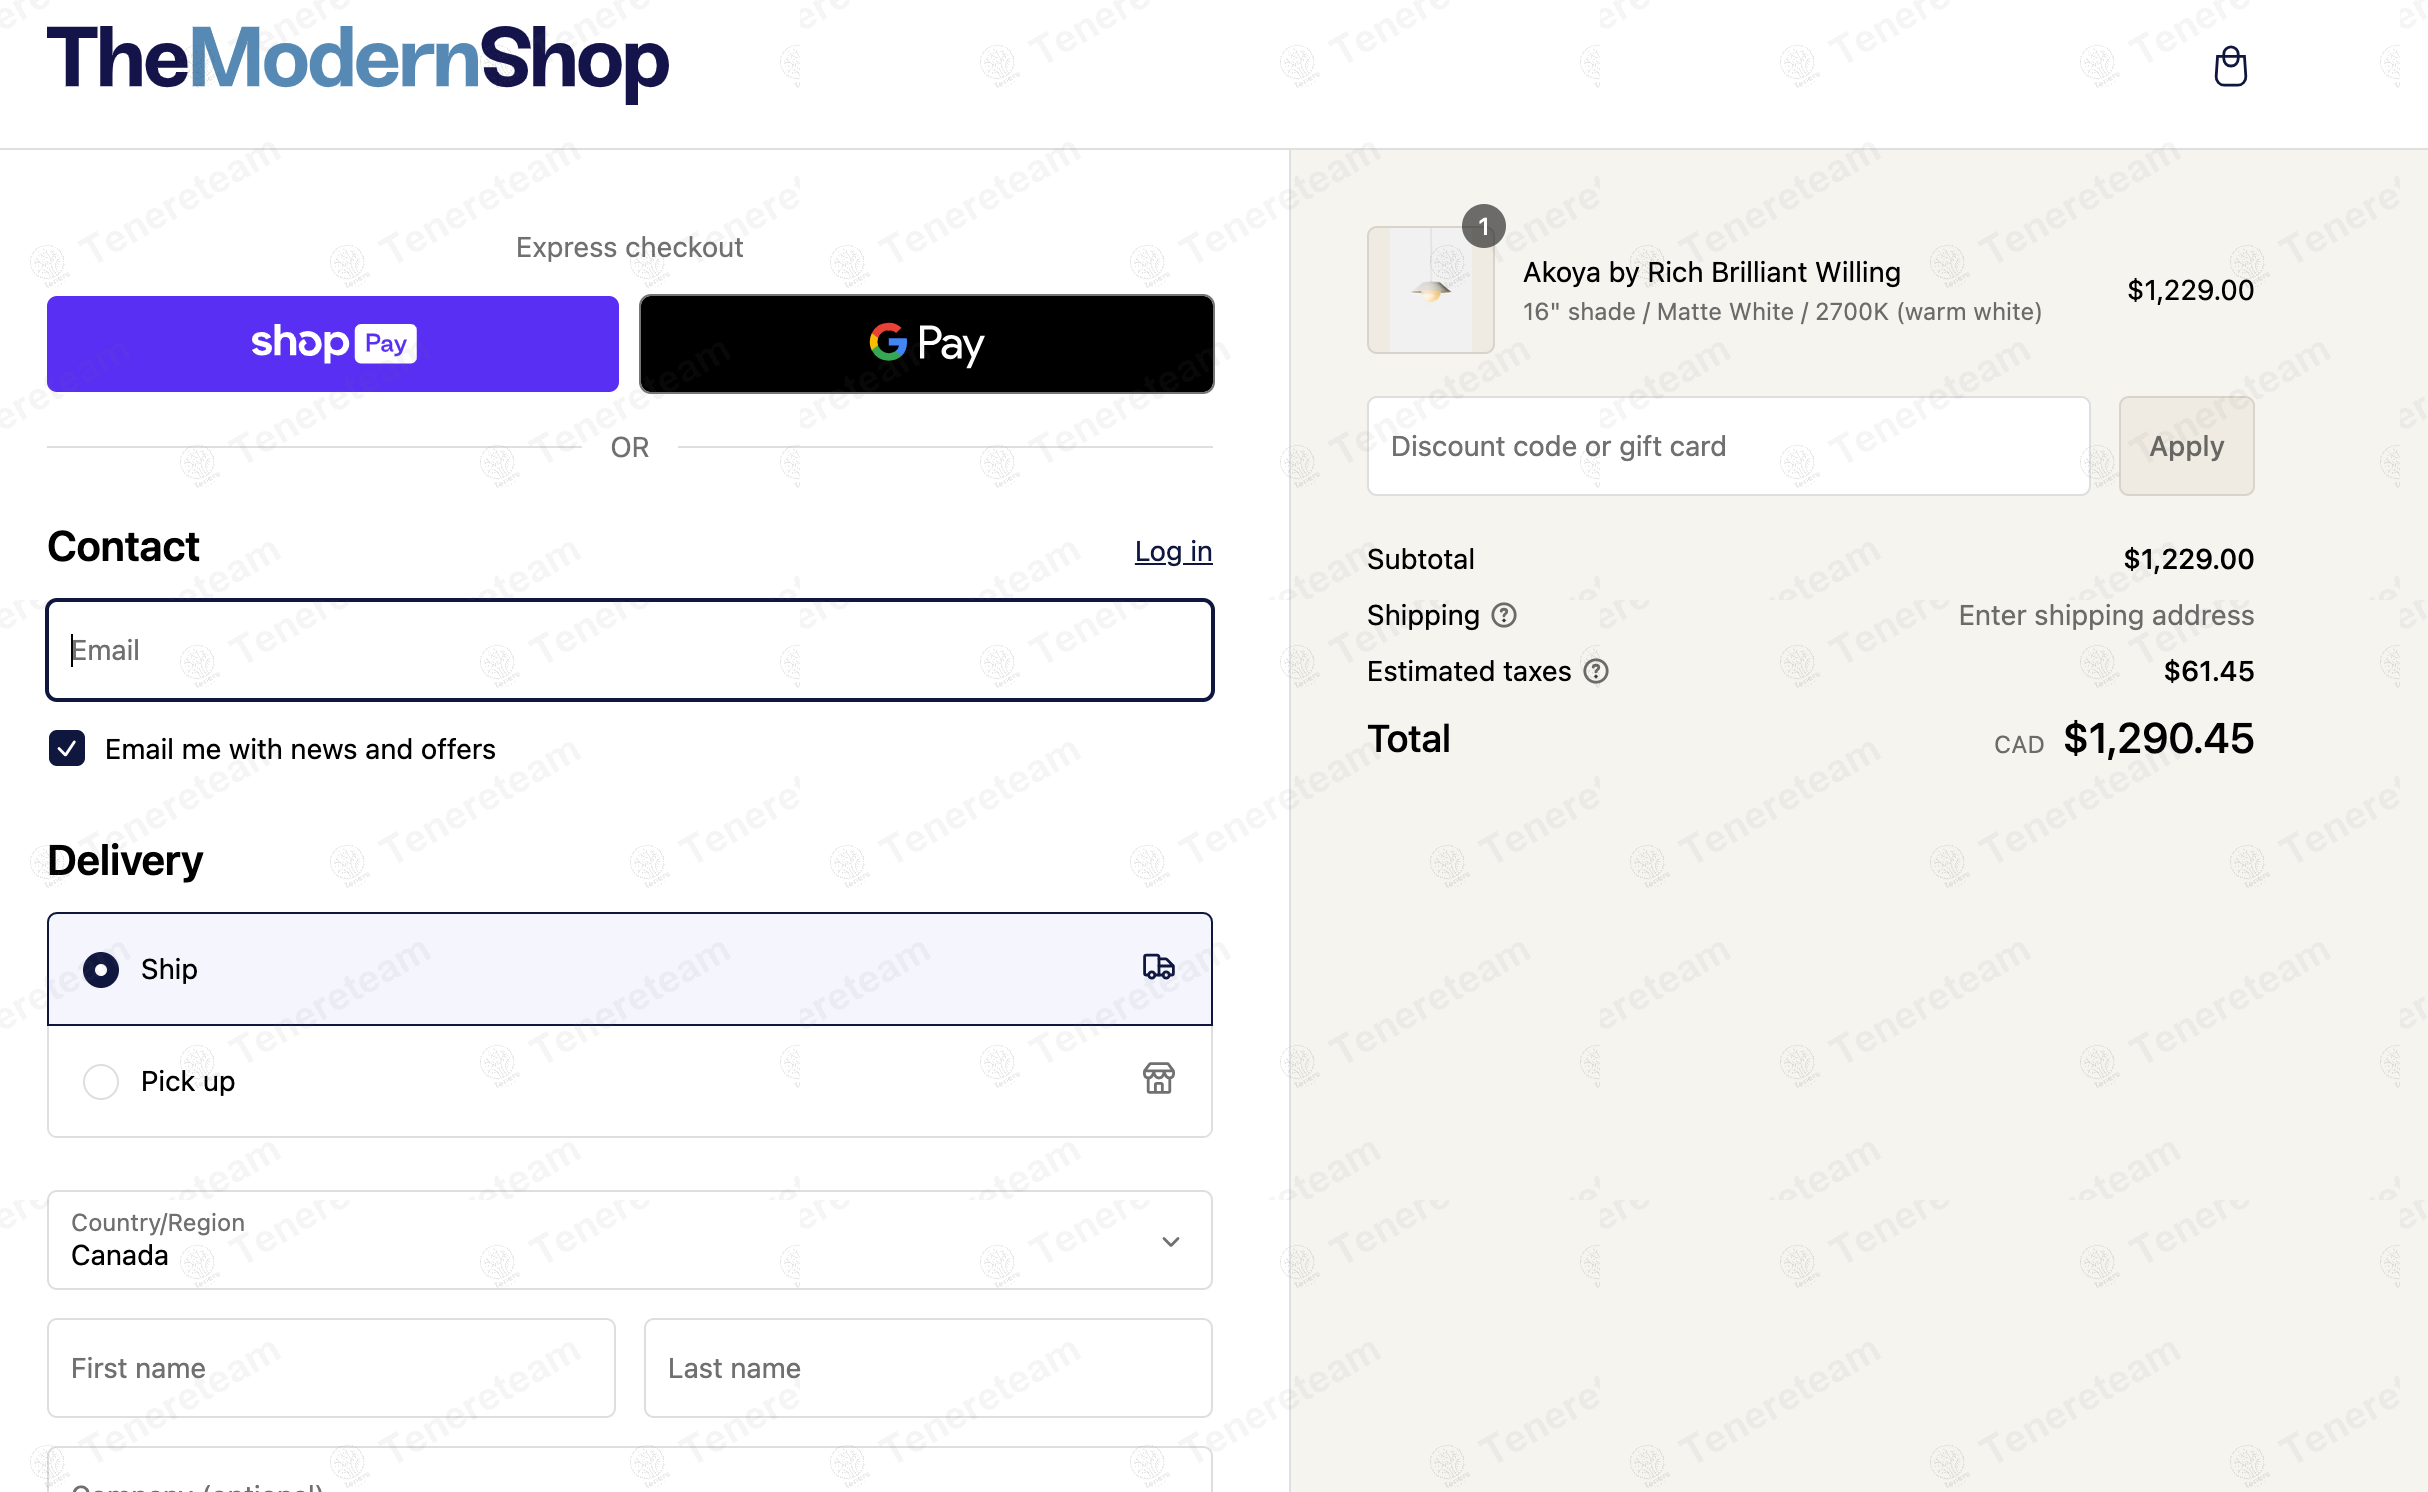Image resolution: width=2428 pixels, height=1492 pixels.
Task: Click the Log in link
Action: coord(1172,551)
